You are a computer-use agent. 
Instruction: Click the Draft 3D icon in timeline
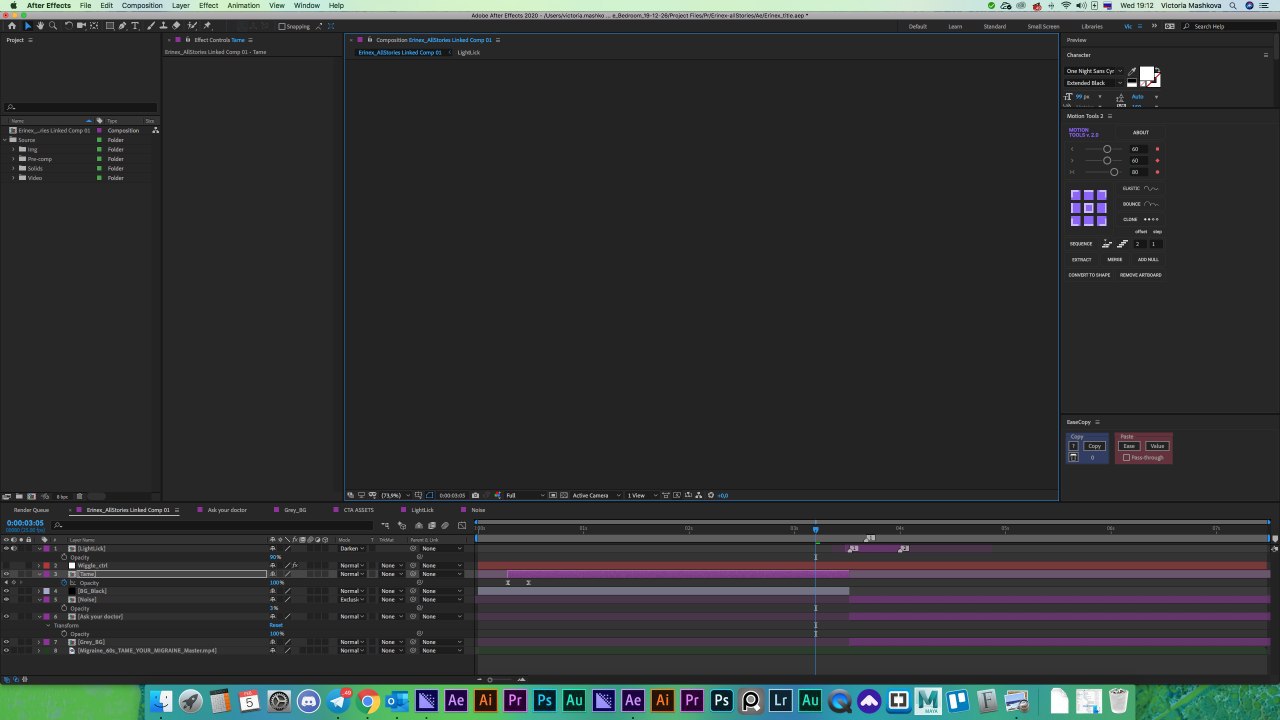pyautogui.click(x=403, y=525)
